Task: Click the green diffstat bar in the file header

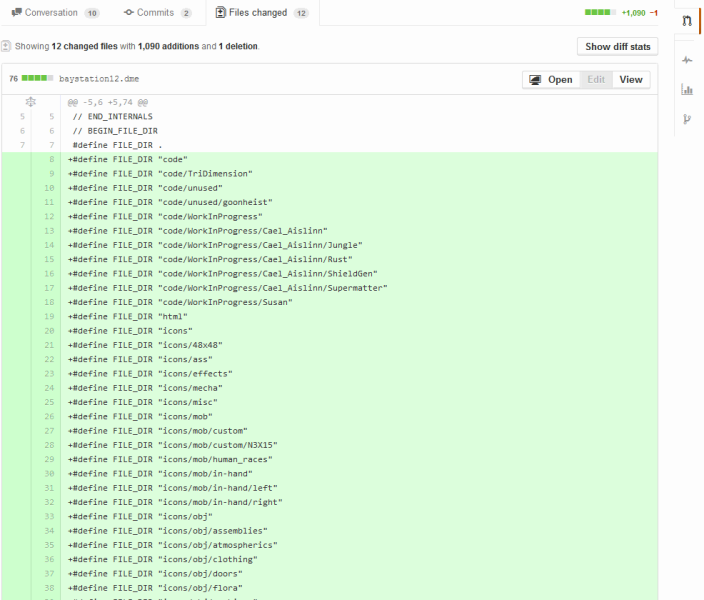Action: [38, 78]
